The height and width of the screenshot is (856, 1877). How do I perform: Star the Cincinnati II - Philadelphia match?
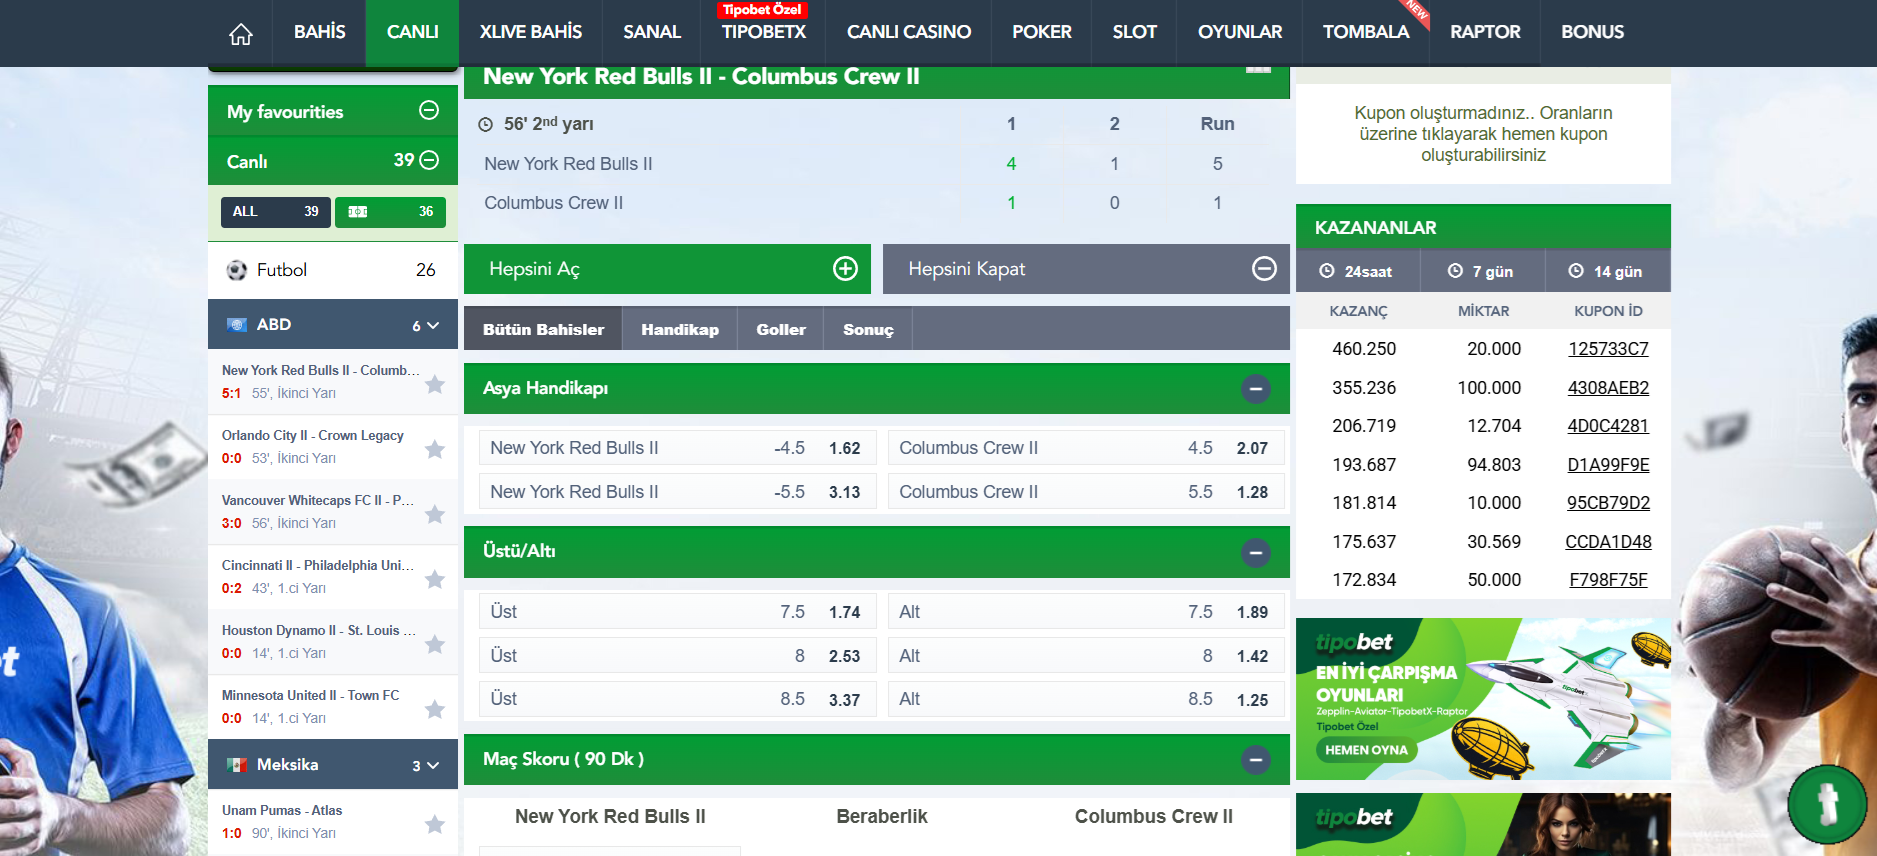tap(434, 579)
